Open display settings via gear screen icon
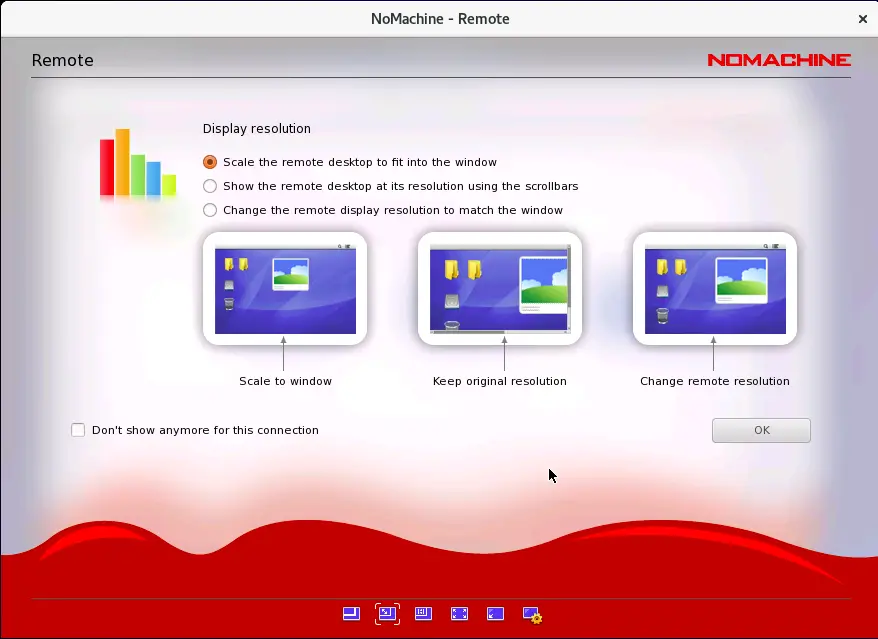 point(532,615)
